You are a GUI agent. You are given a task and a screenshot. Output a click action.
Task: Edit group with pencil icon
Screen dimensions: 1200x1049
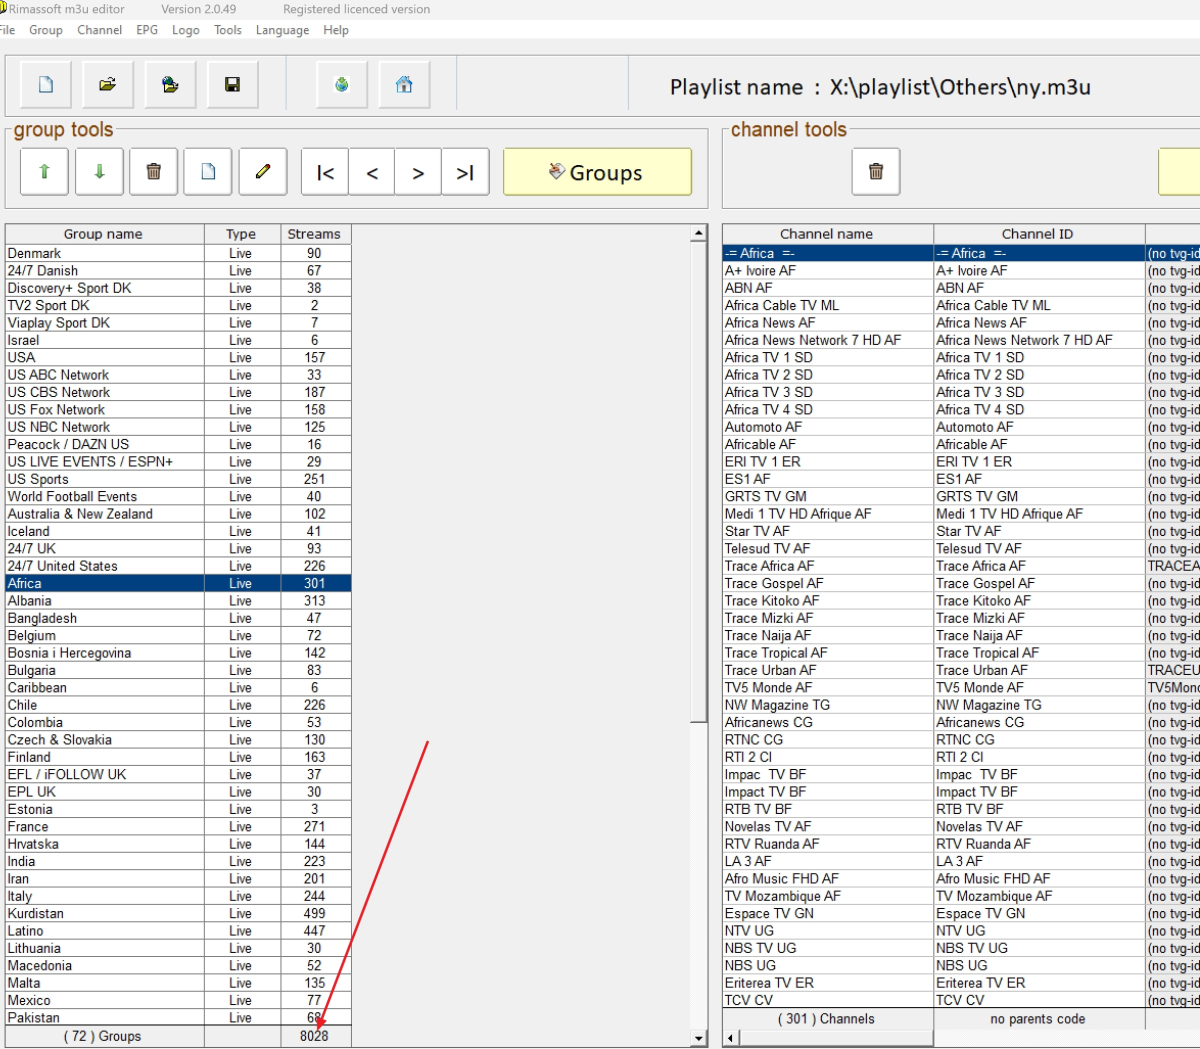click(x=263, y=172)
